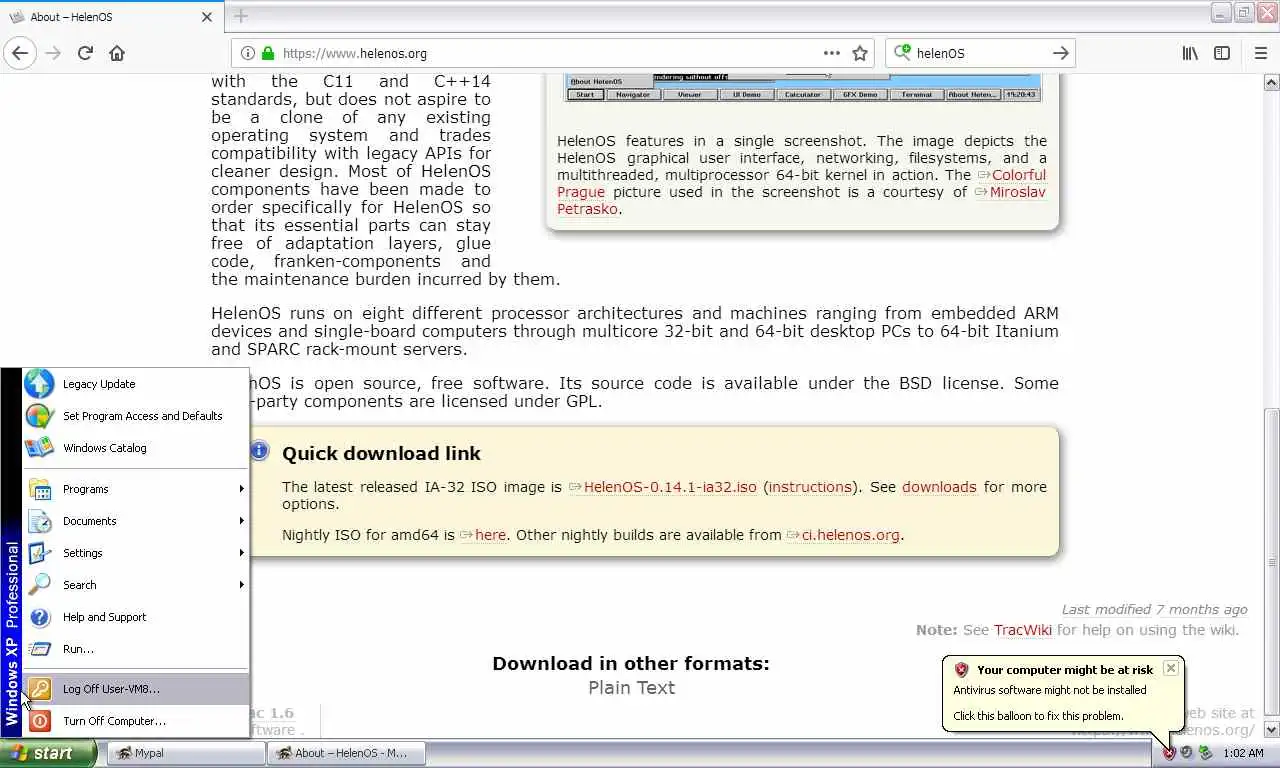Show site information via the info icon
This screenshot has height=768, width=1280.
click(x=248, y=53)
